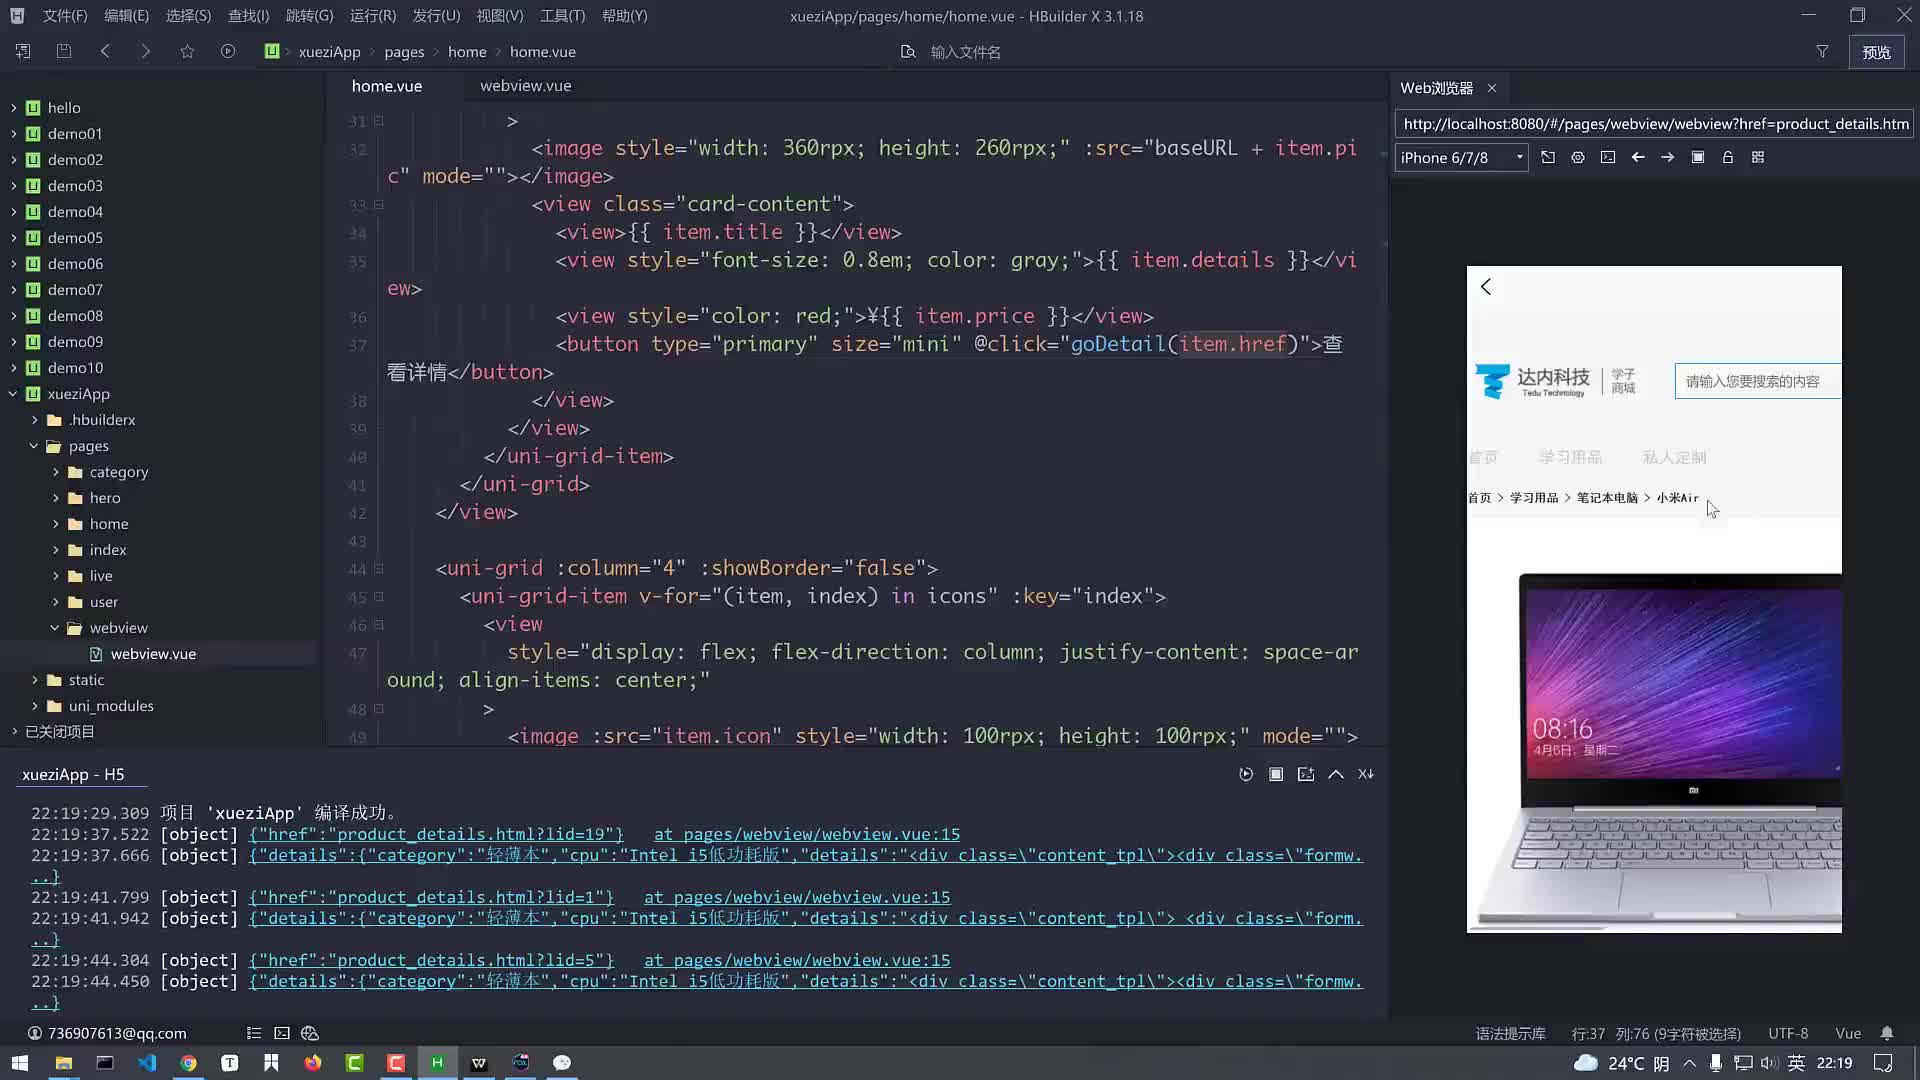The height and width of the screenshot is (1080, 1920).
Task: Click the 预览 button
Action: 1876,52
